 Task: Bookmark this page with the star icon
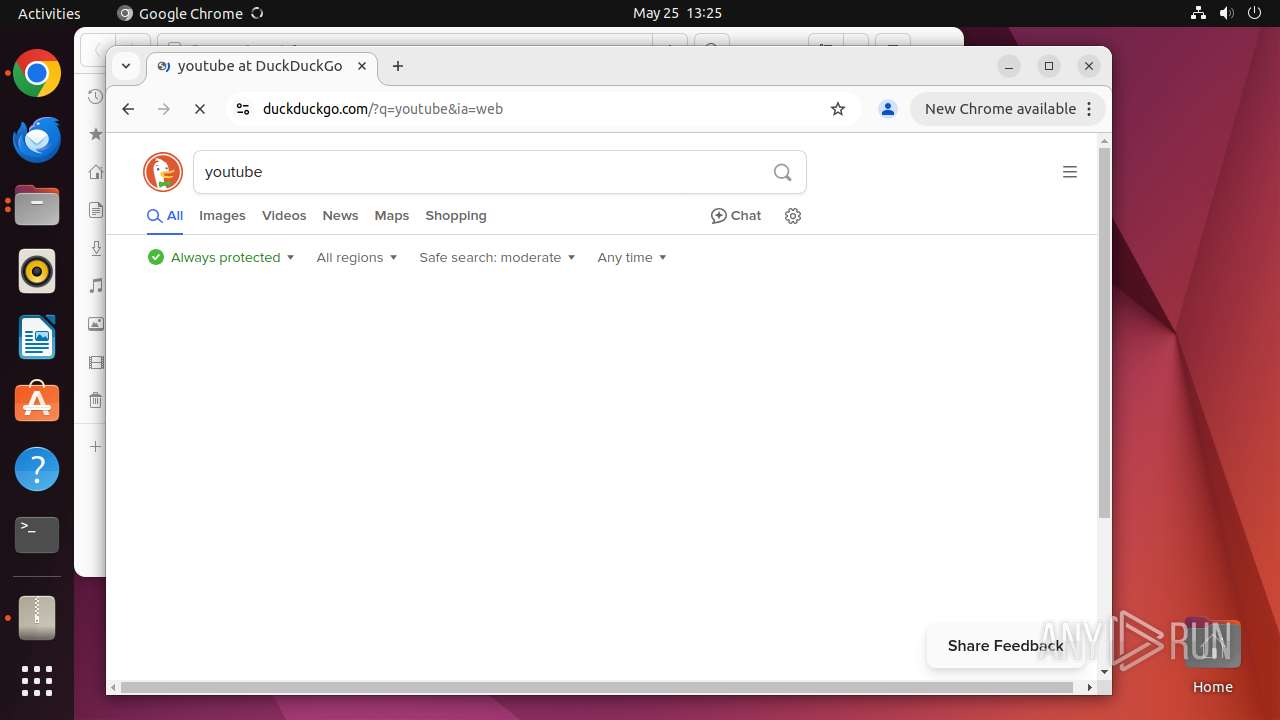[x=838, y=109]
